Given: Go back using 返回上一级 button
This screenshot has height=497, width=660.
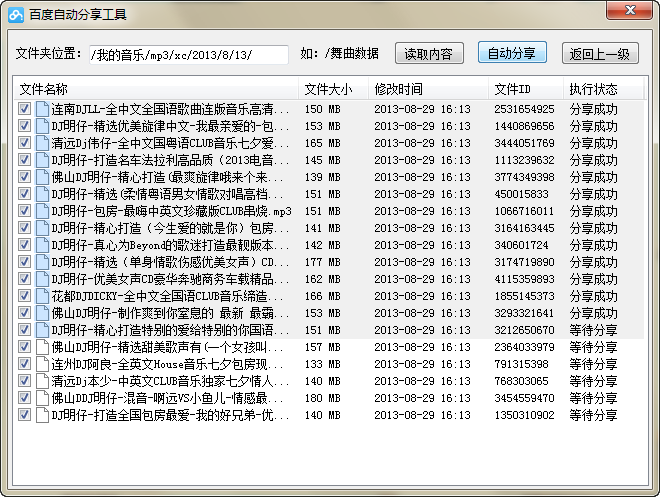Looking at the screenshot, I should tap(600, 53).
